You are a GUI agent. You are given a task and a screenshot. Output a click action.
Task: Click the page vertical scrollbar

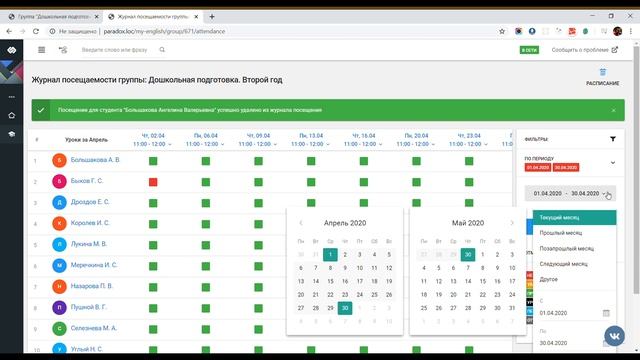636,171
